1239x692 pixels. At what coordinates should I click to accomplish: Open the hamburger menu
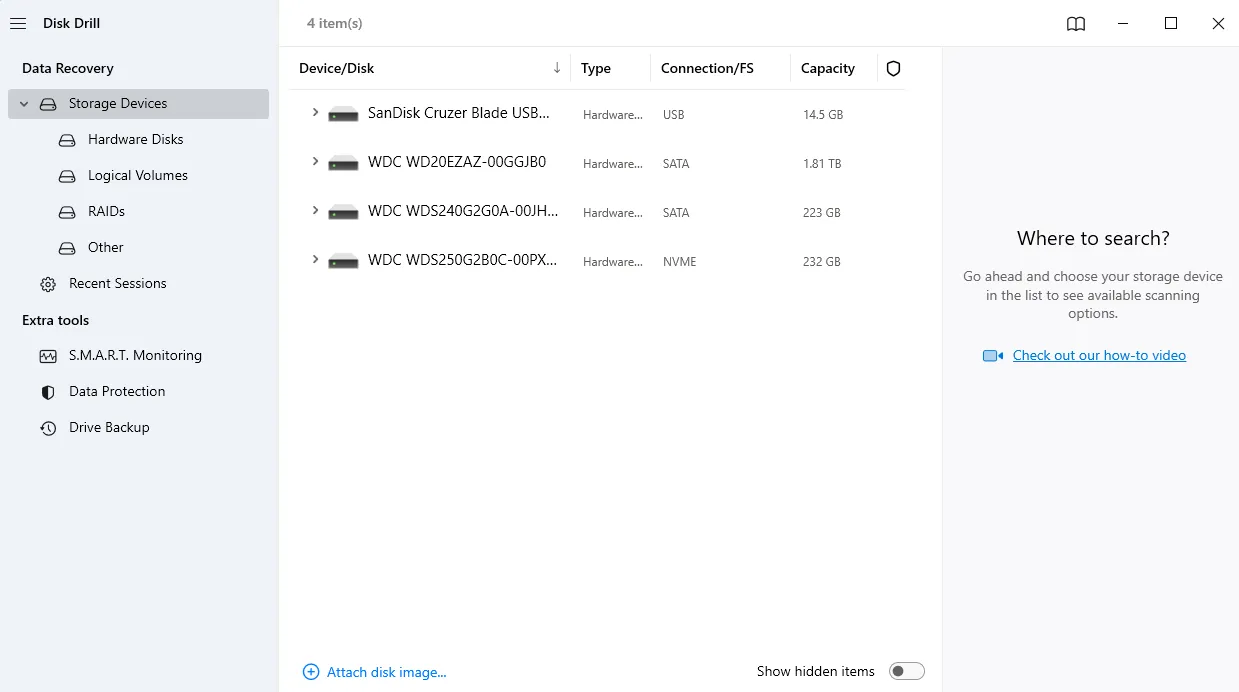[x=17, y=23]
